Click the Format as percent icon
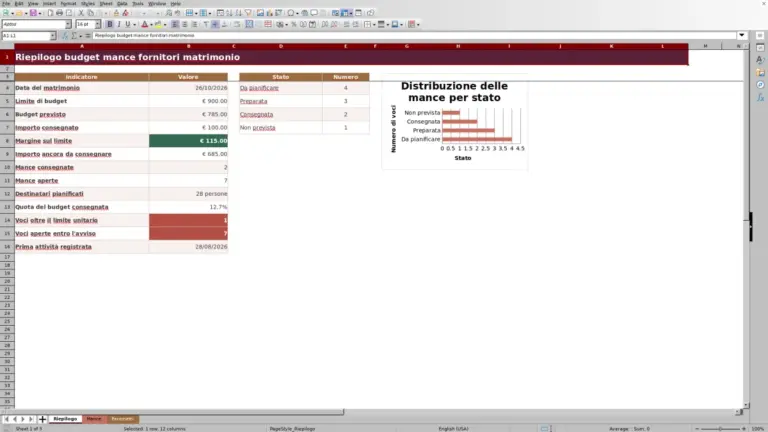The width and height of the screenshot is (768, 432). [x=294, y=24]
